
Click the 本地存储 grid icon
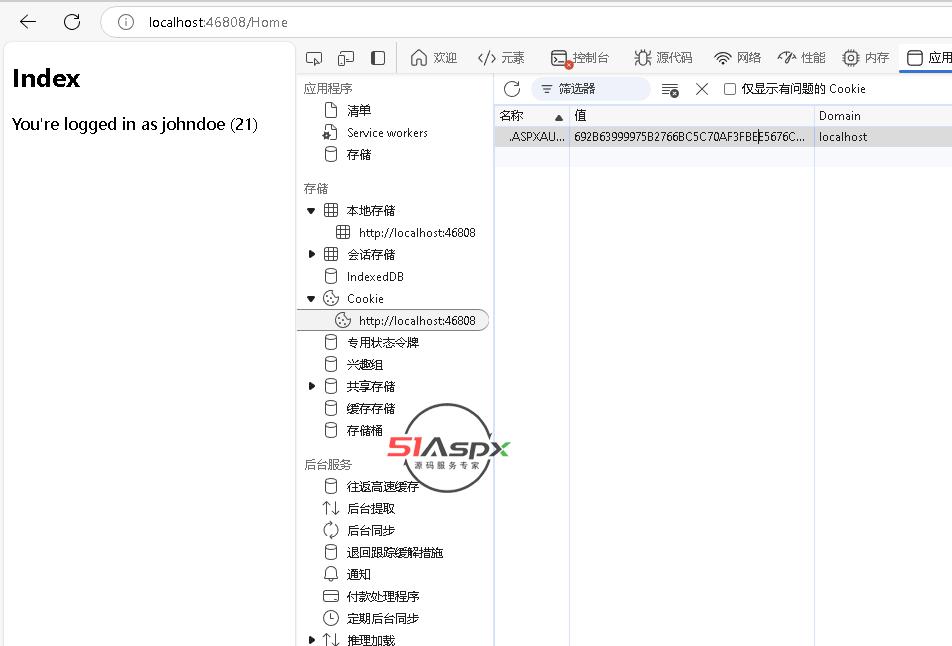tap(331, 210)
